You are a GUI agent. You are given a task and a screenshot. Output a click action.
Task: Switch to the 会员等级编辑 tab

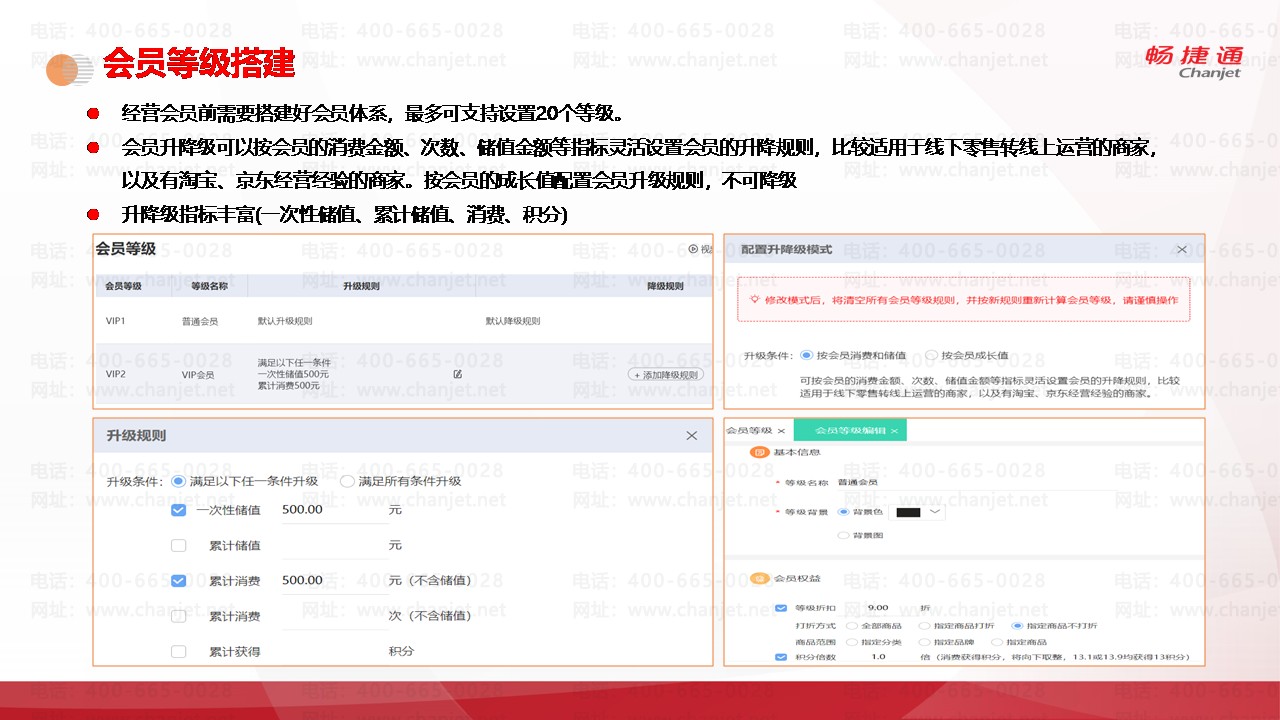click(850, 431)
